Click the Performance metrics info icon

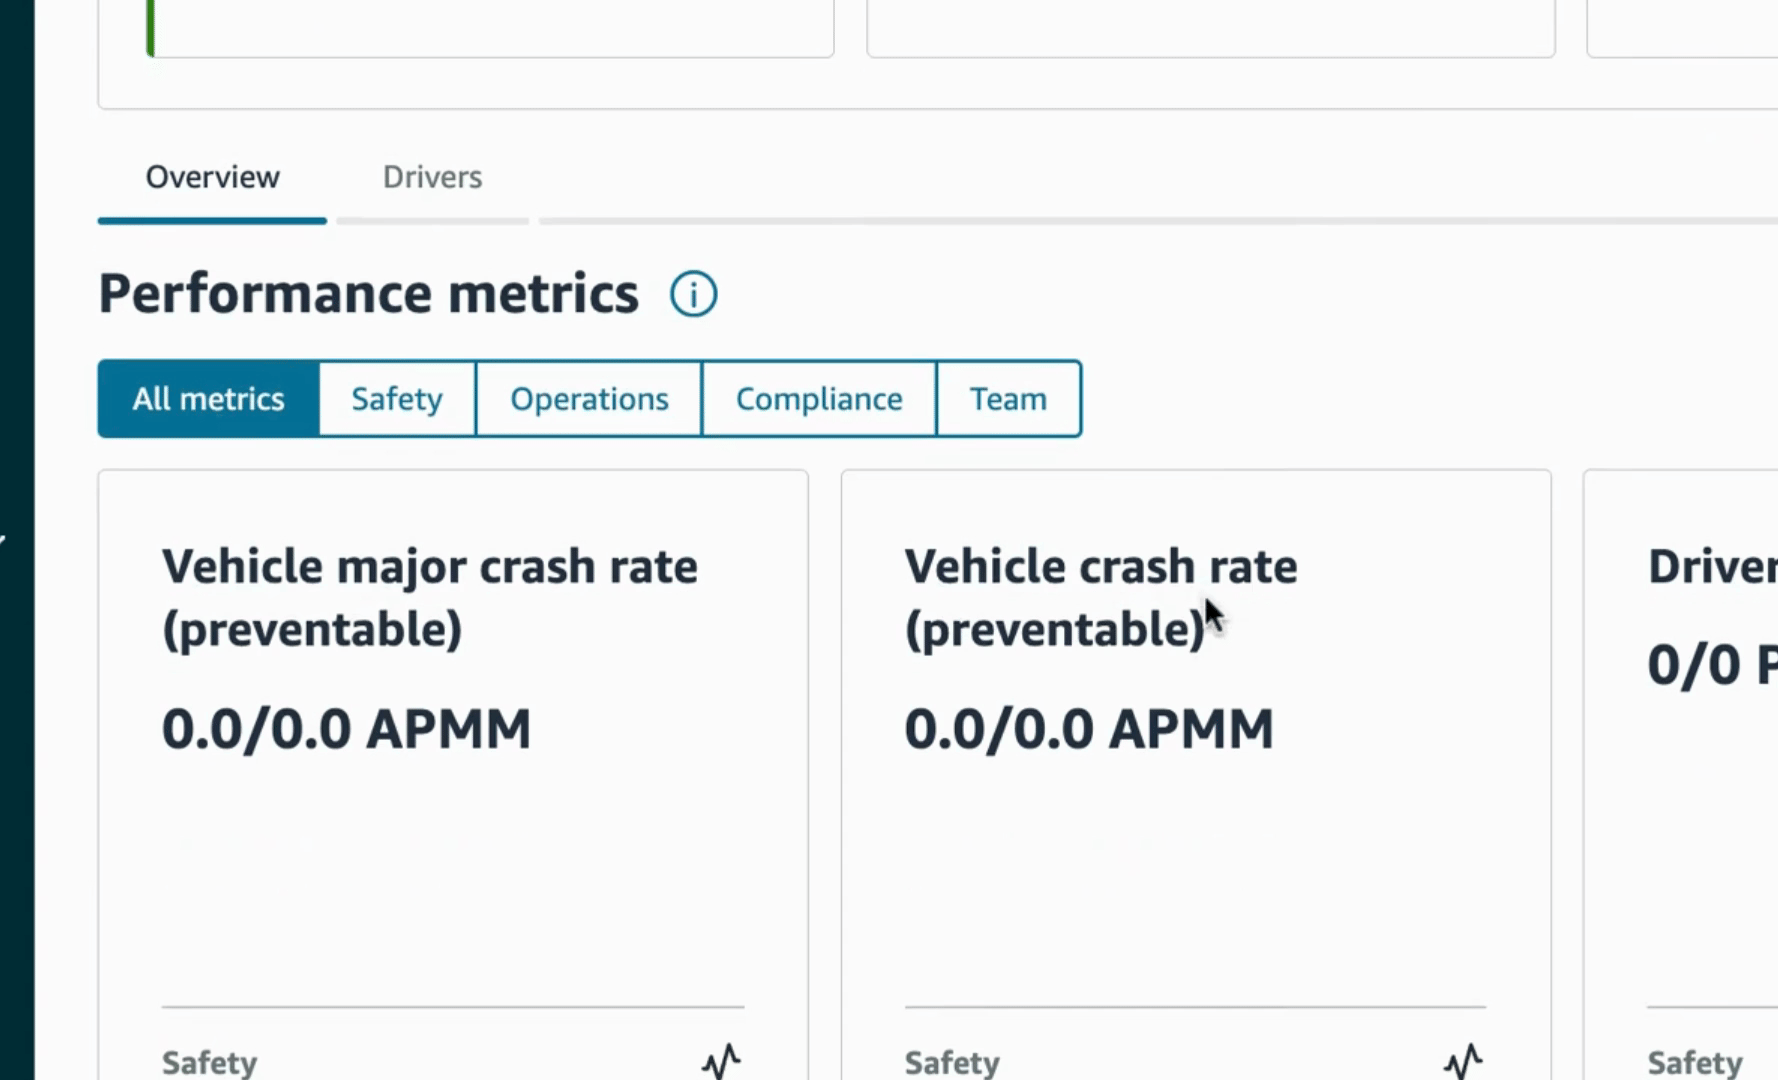click(693, 294)
